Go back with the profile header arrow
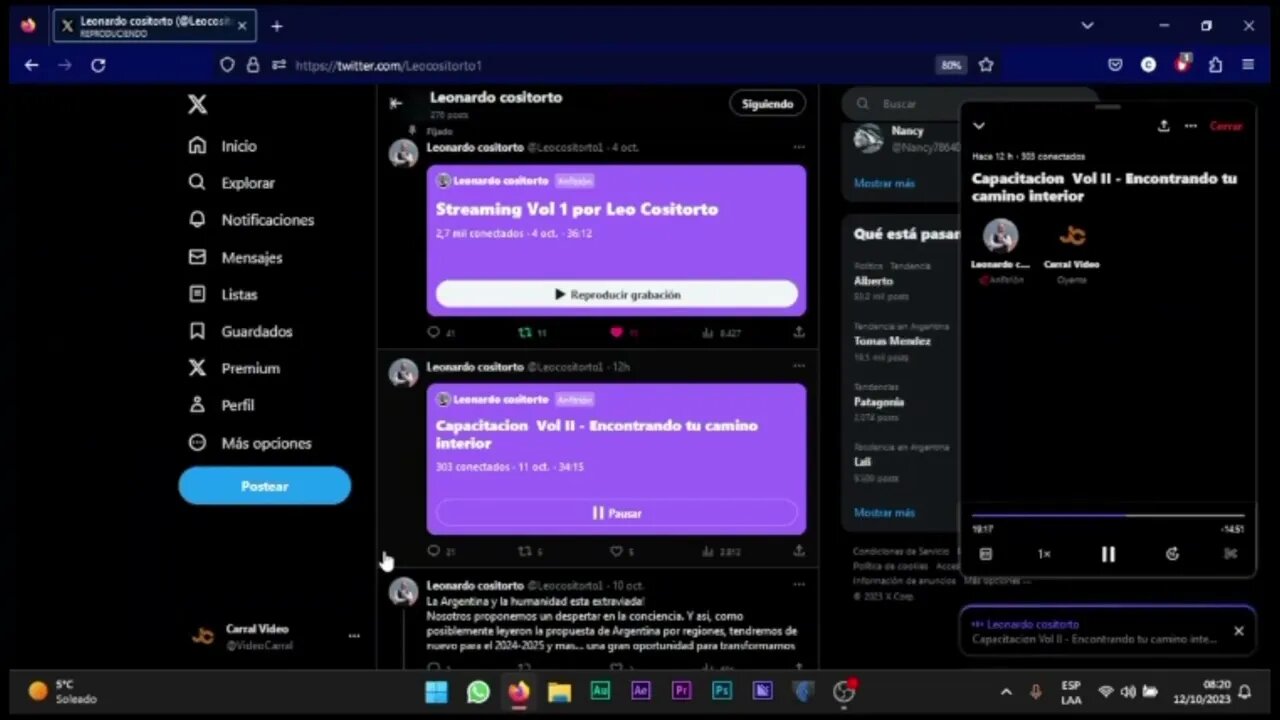Screen dimensions: 1280x720 pyautogui.click(x=396, y=103)
